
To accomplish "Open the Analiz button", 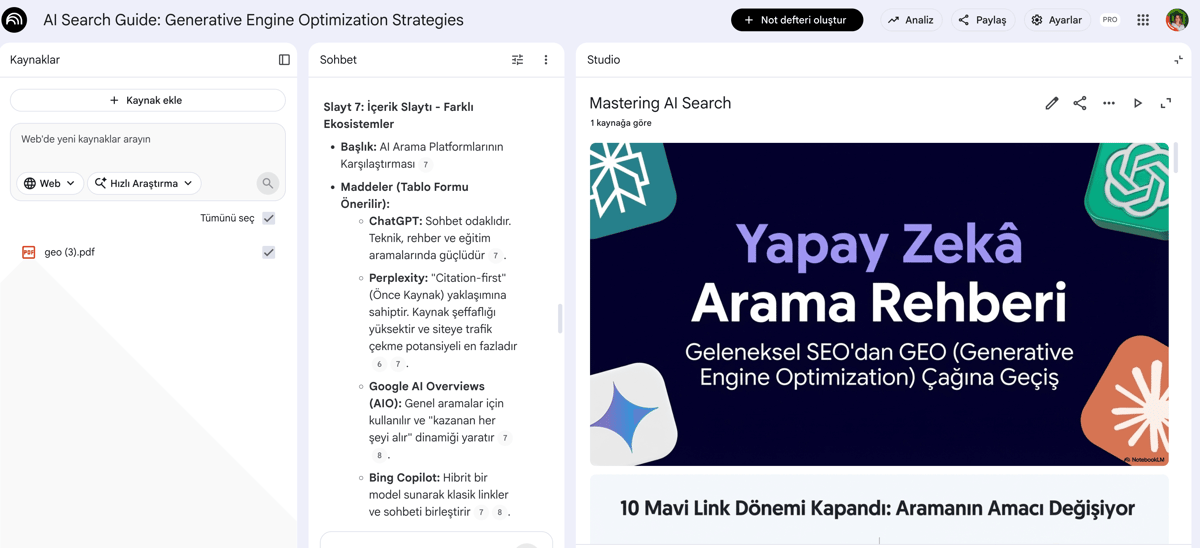I will pos(911,20).
